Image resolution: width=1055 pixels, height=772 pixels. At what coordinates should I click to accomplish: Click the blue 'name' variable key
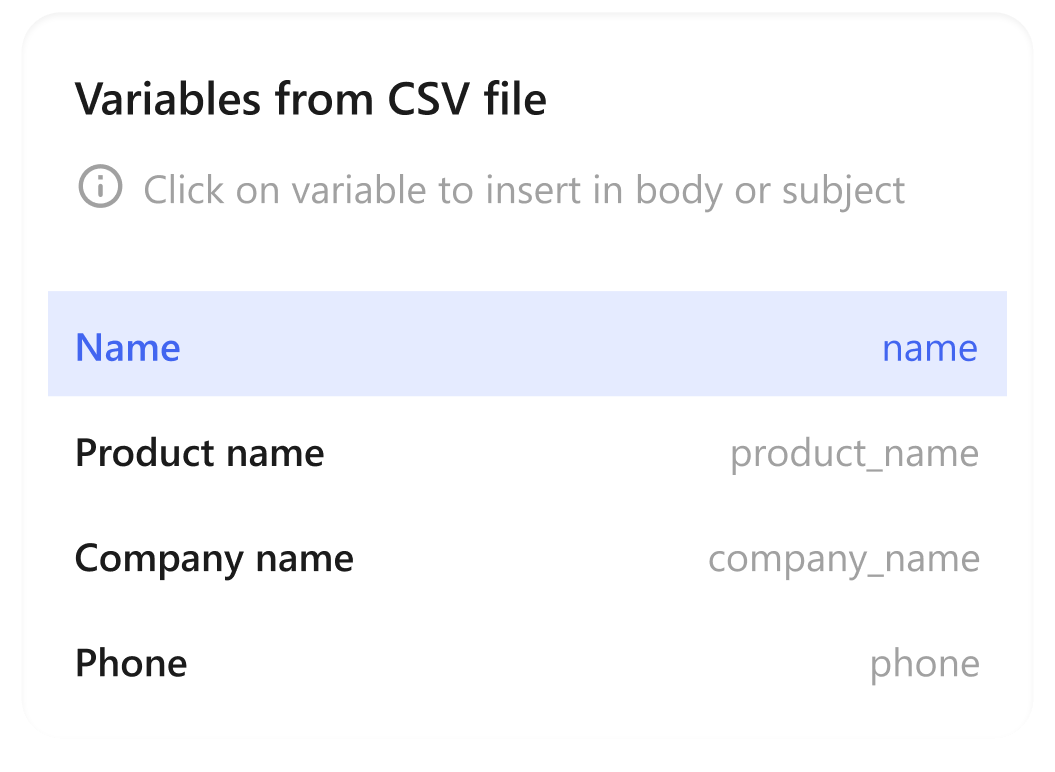click(929, 348)
